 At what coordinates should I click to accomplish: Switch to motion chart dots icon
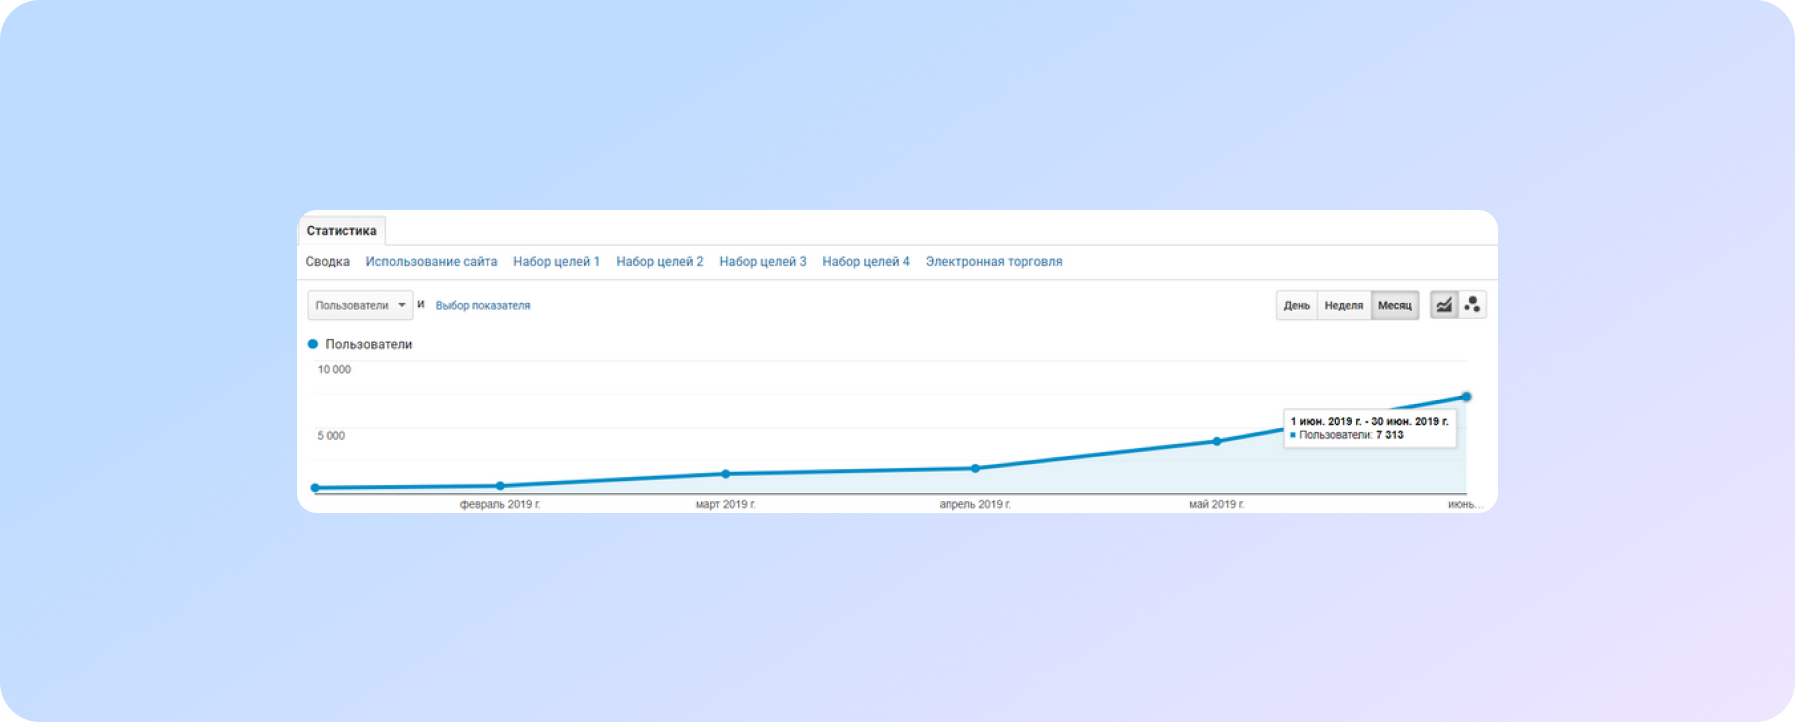click(x=1472, y=305)
